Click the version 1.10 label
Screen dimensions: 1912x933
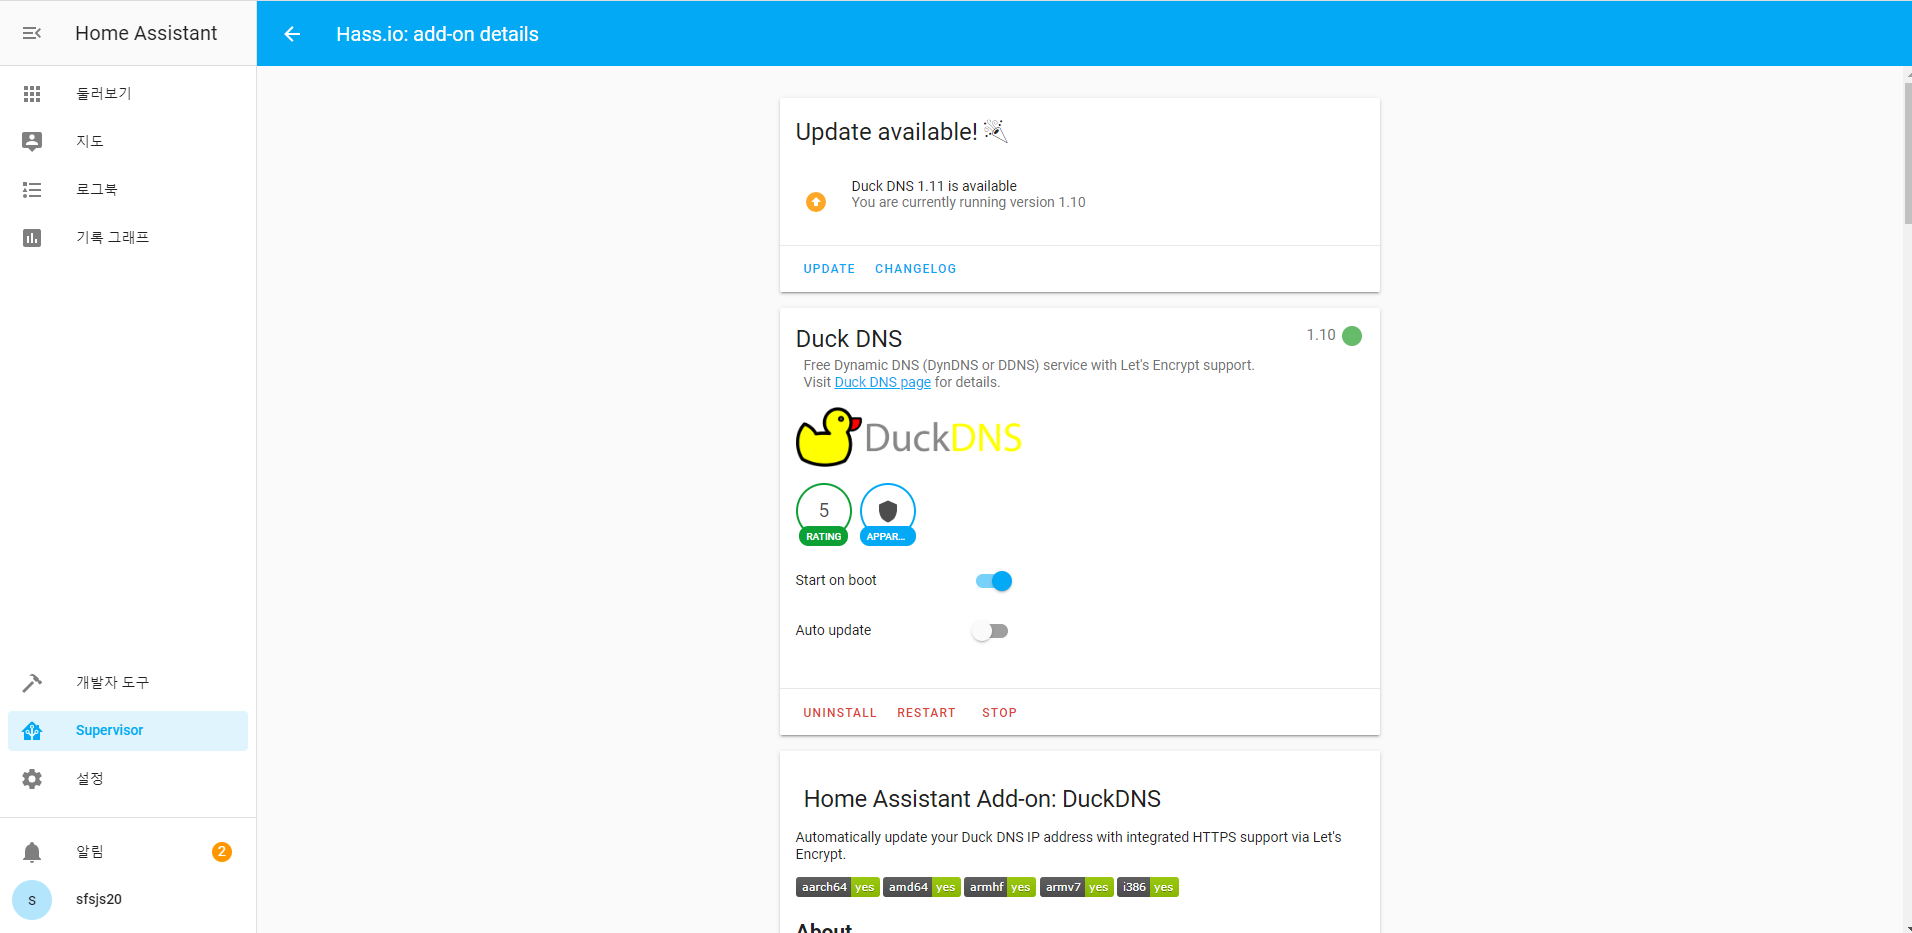(1321, 335)
